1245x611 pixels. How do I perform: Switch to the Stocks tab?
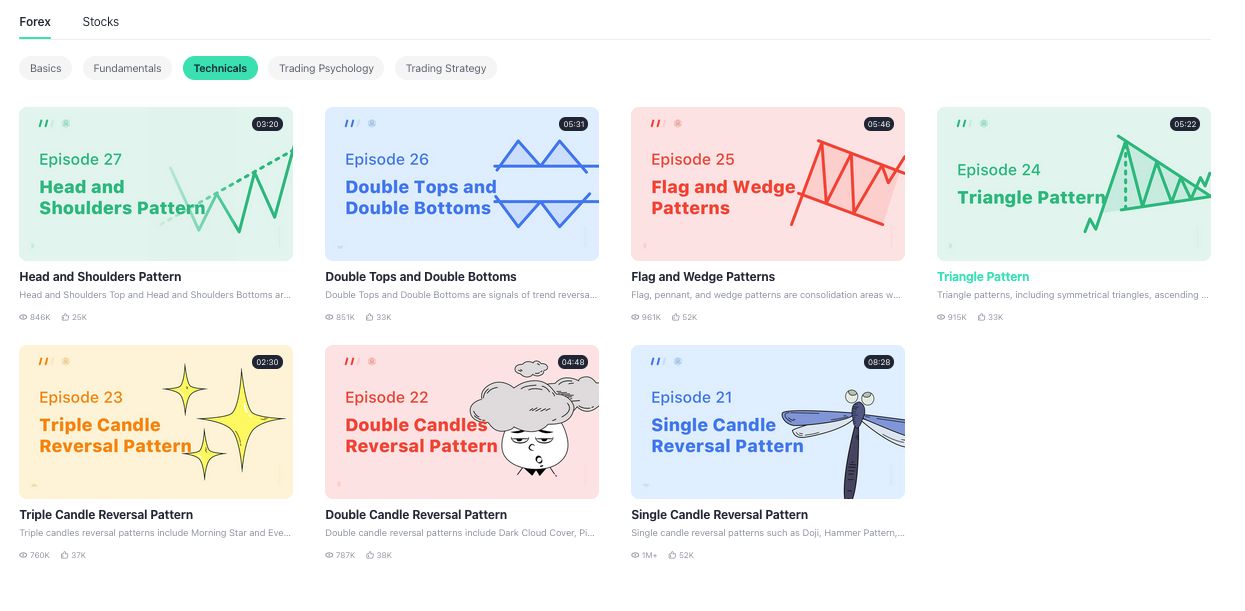pos(101,21)
